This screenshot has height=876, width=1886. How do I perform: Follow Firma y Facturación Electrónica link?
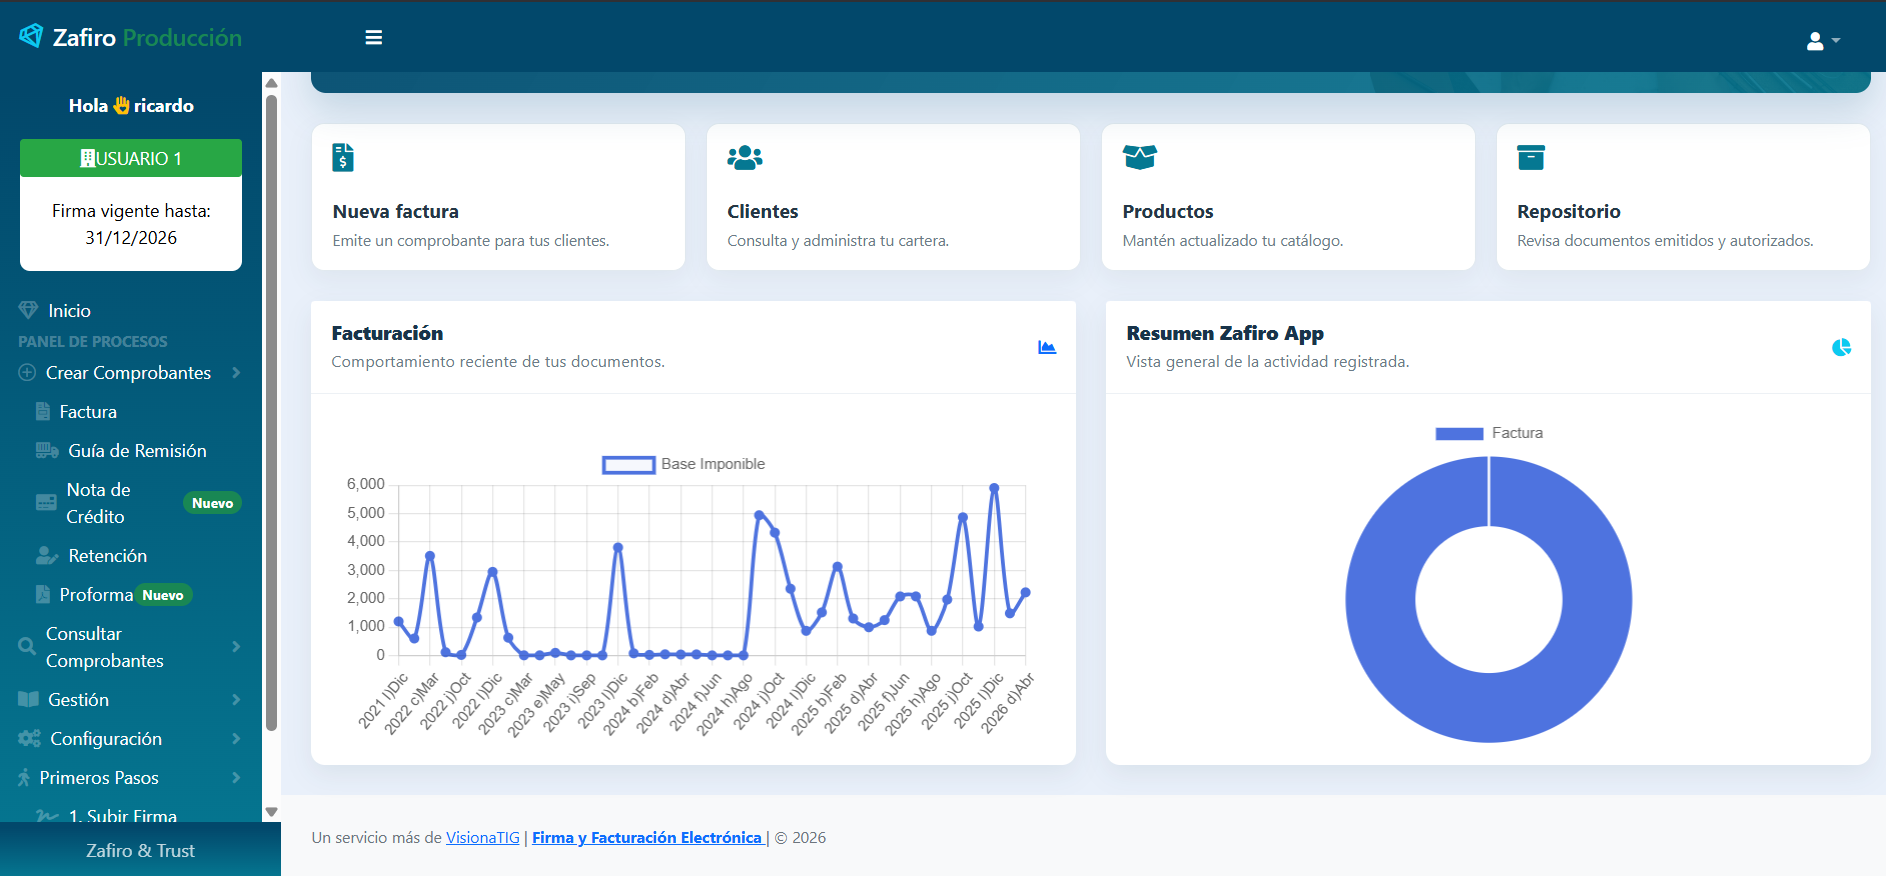647,838
